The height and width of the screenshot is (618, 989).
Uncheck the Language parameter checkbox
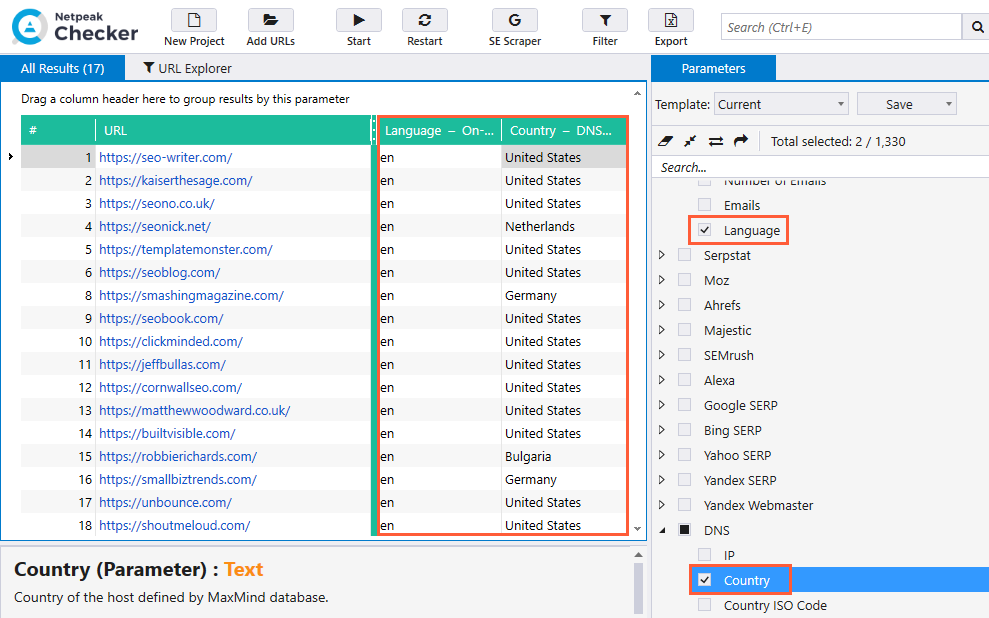click(705, 230)
